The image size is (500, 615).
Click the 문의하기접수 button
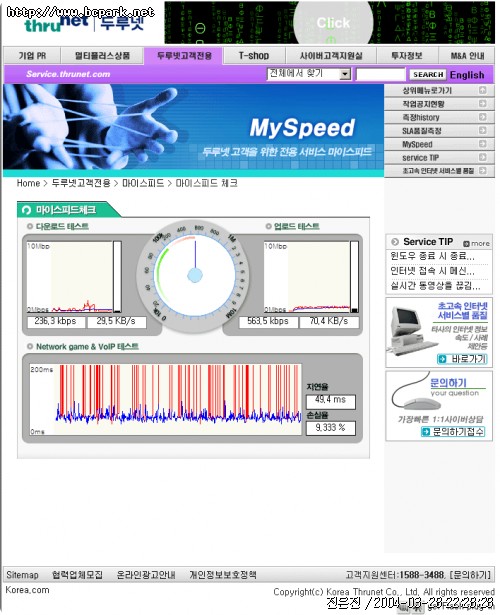click(453, 431)
